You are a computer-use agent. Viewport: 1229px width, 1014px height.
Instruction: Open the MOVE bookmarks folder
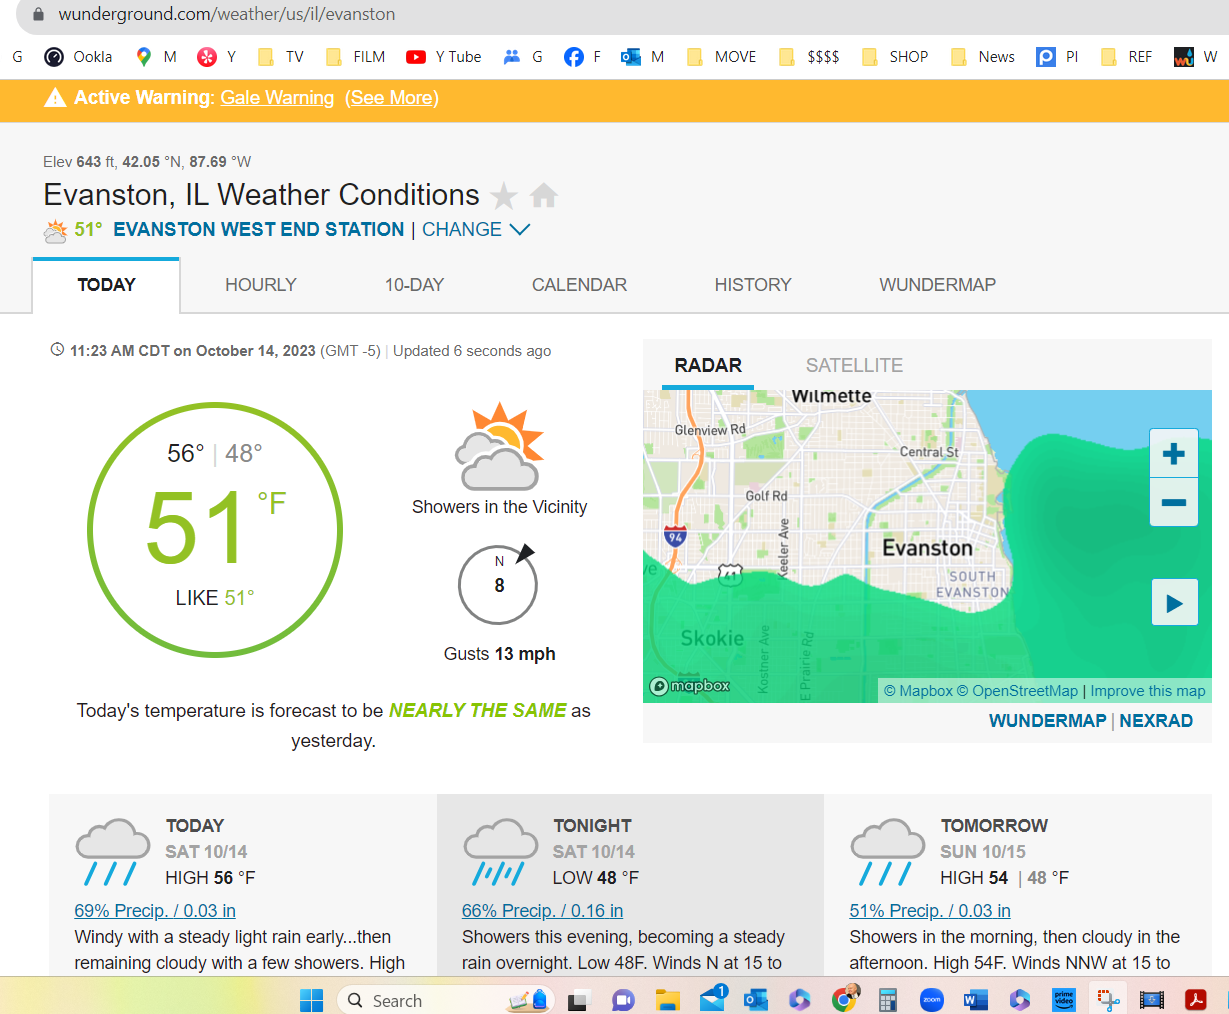tap(722, 57)
